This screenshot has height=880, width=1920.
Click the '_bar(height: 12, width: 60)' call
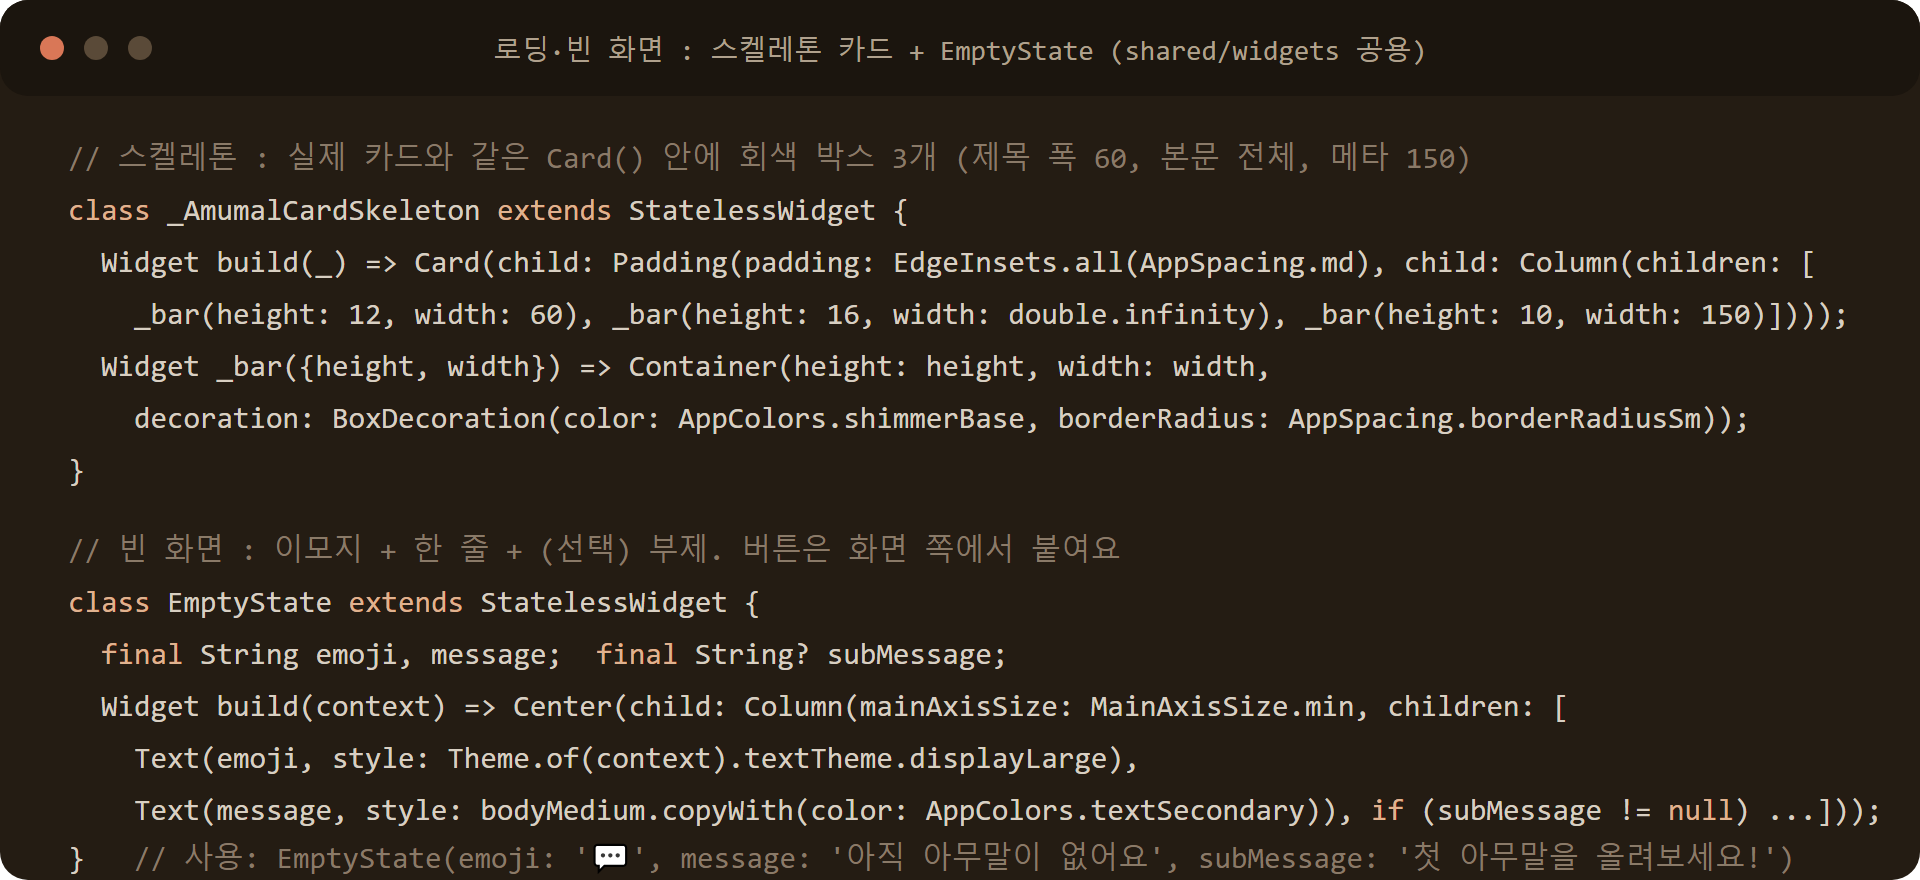pos(355,315)
